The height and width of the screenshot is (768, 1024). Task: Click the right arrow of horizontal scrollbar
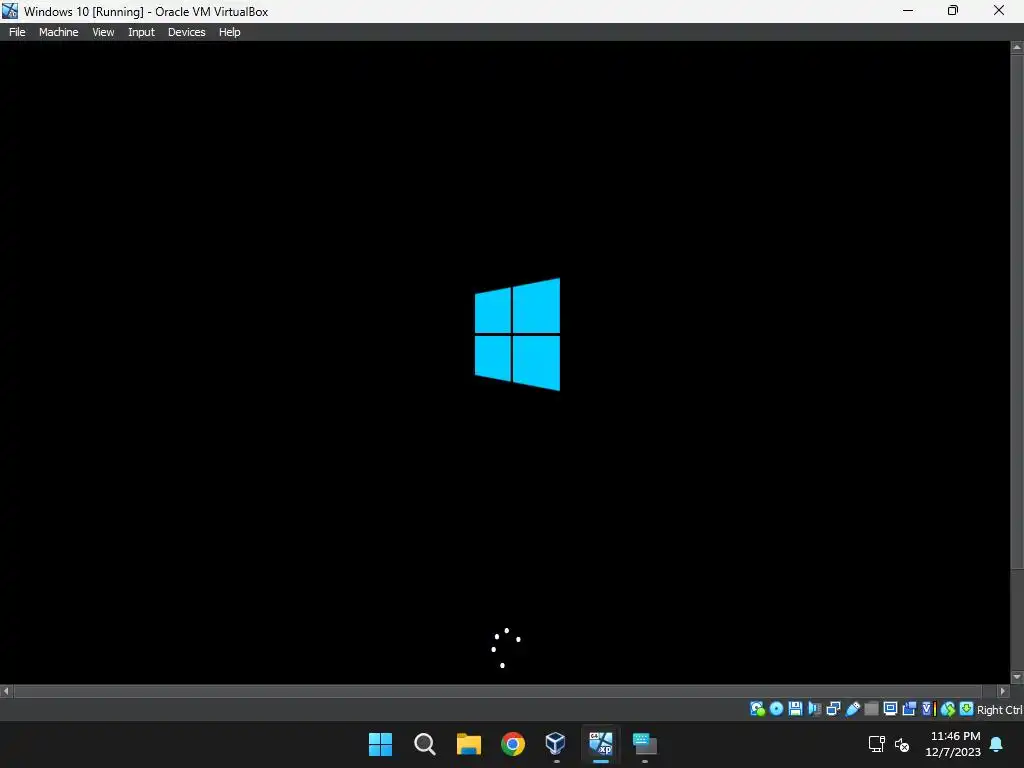click(1003, 691)
